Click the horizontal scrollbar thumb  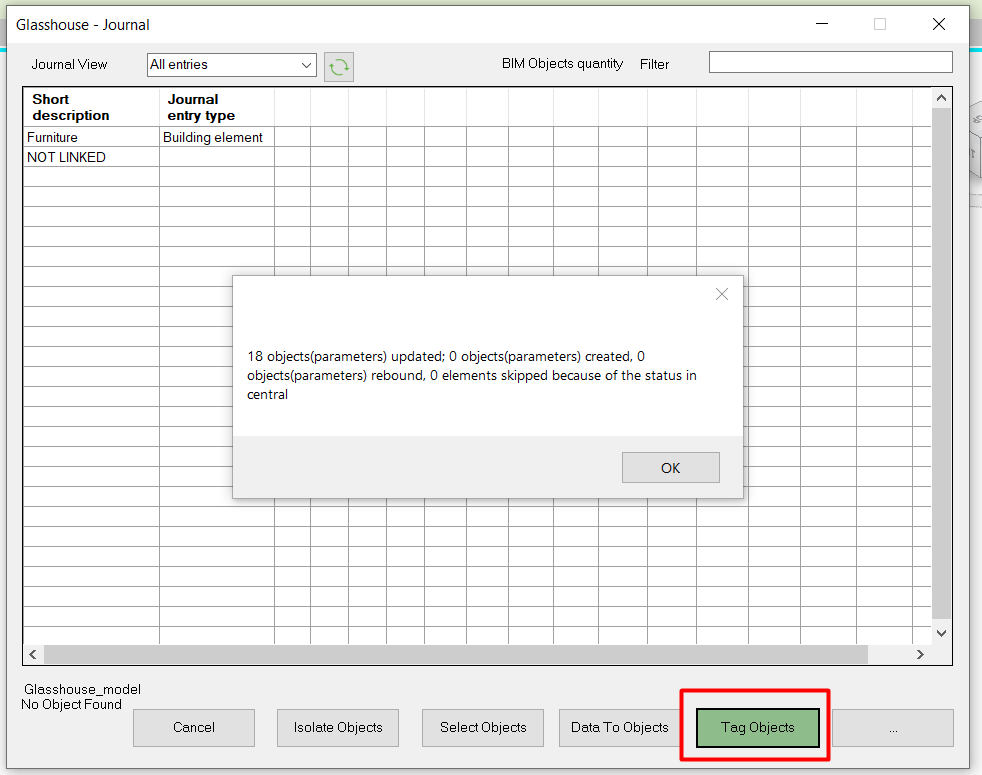tap(456, 654)
